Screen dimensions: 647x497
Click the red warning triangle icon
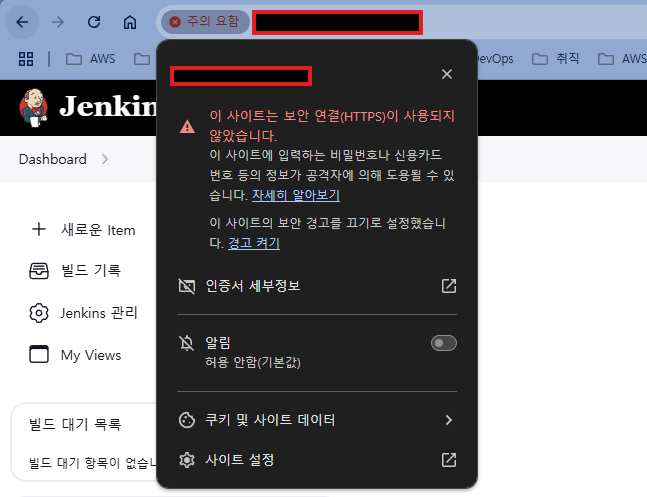coord(187,126)
